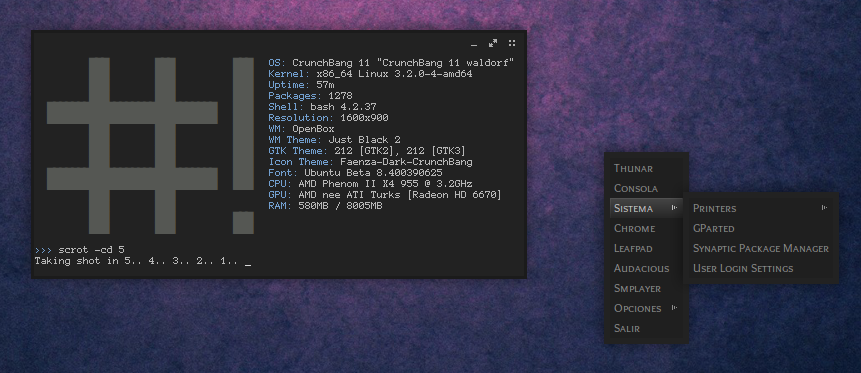Maximize the terminal window
Screen dimensions: 861x373
[493, 43]
